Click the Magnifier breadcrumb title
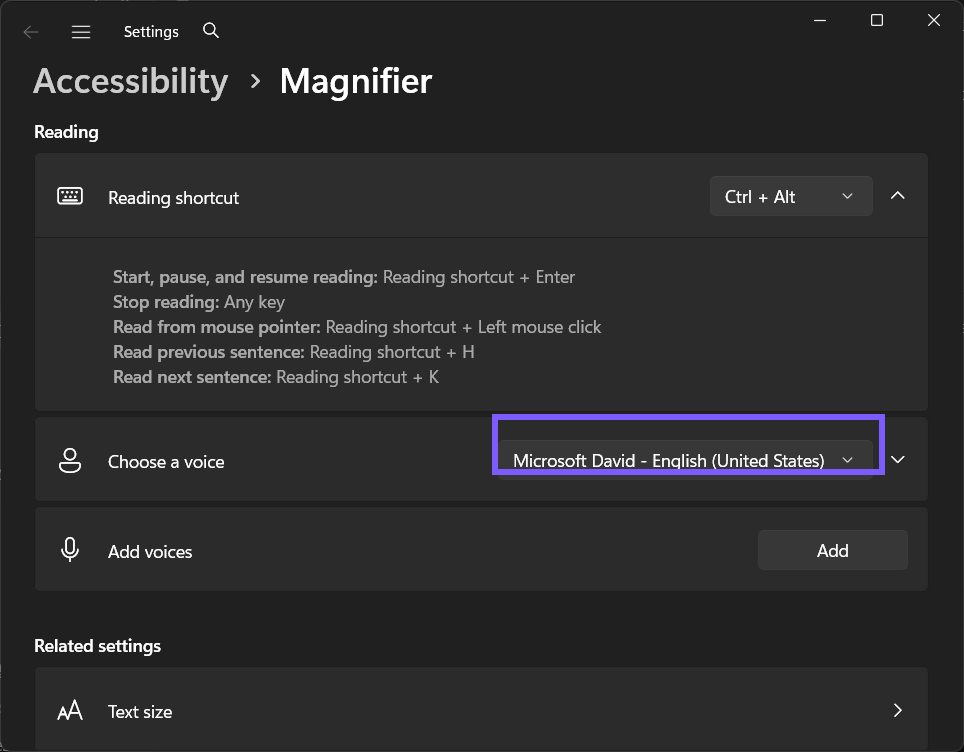Screen dimensions: 964x752 (356, 81)
